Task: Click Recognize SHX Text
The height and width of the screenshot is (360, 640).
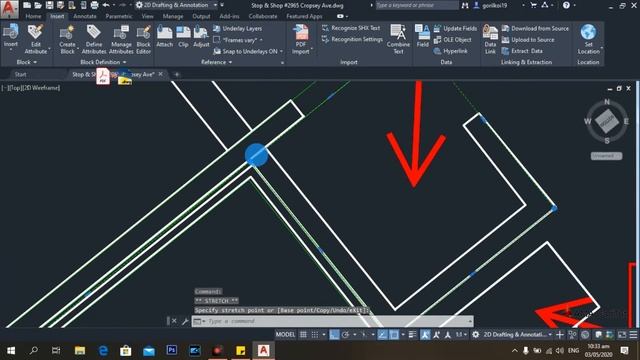Action: [351, 28]
